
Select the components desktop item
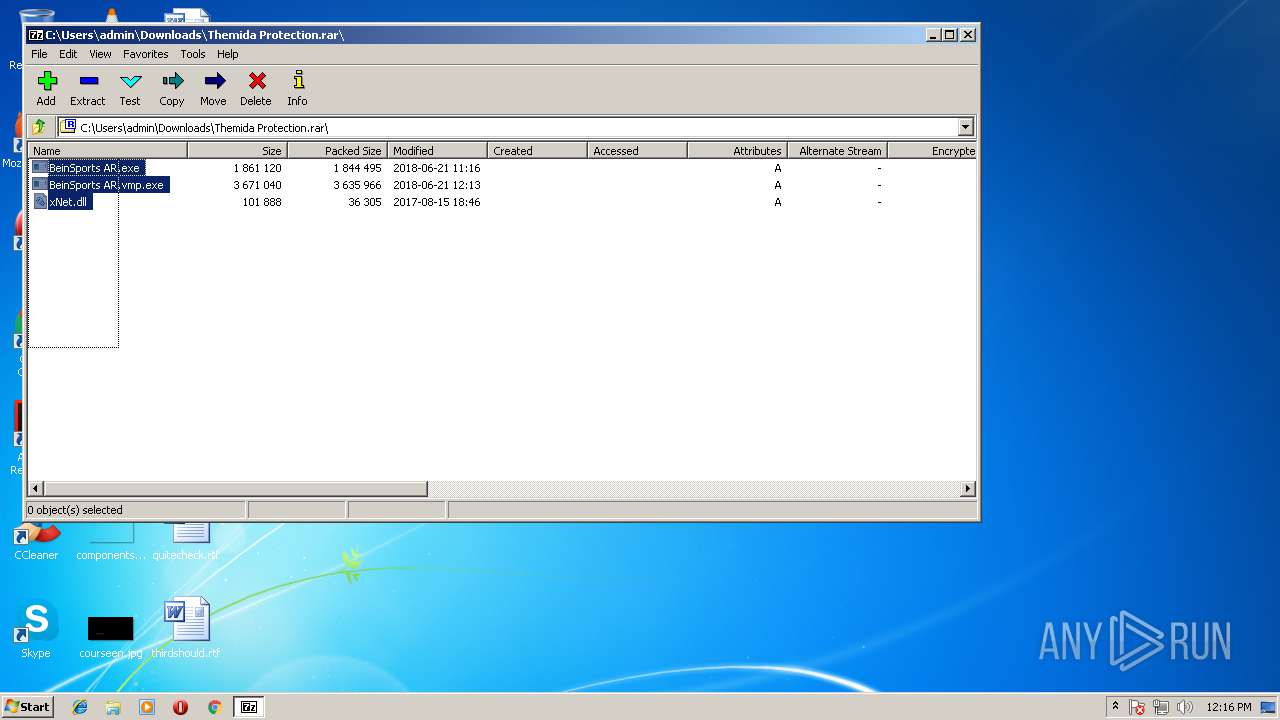coord(111,541)
